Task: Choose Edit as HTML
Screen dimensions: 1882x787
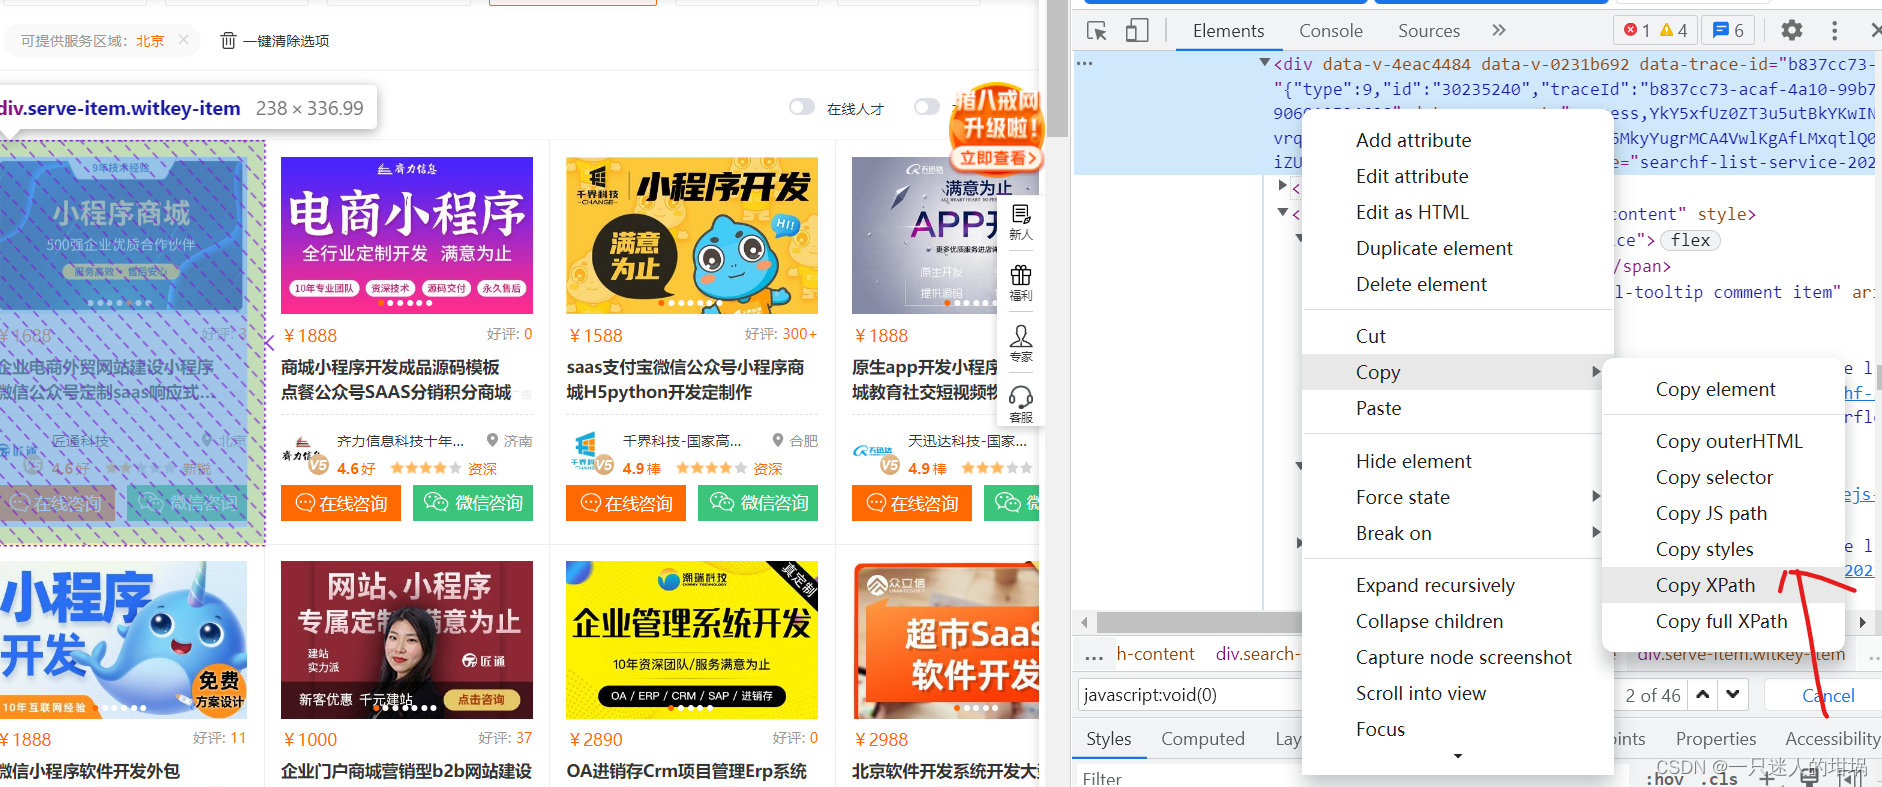Action: point(1458,212)
